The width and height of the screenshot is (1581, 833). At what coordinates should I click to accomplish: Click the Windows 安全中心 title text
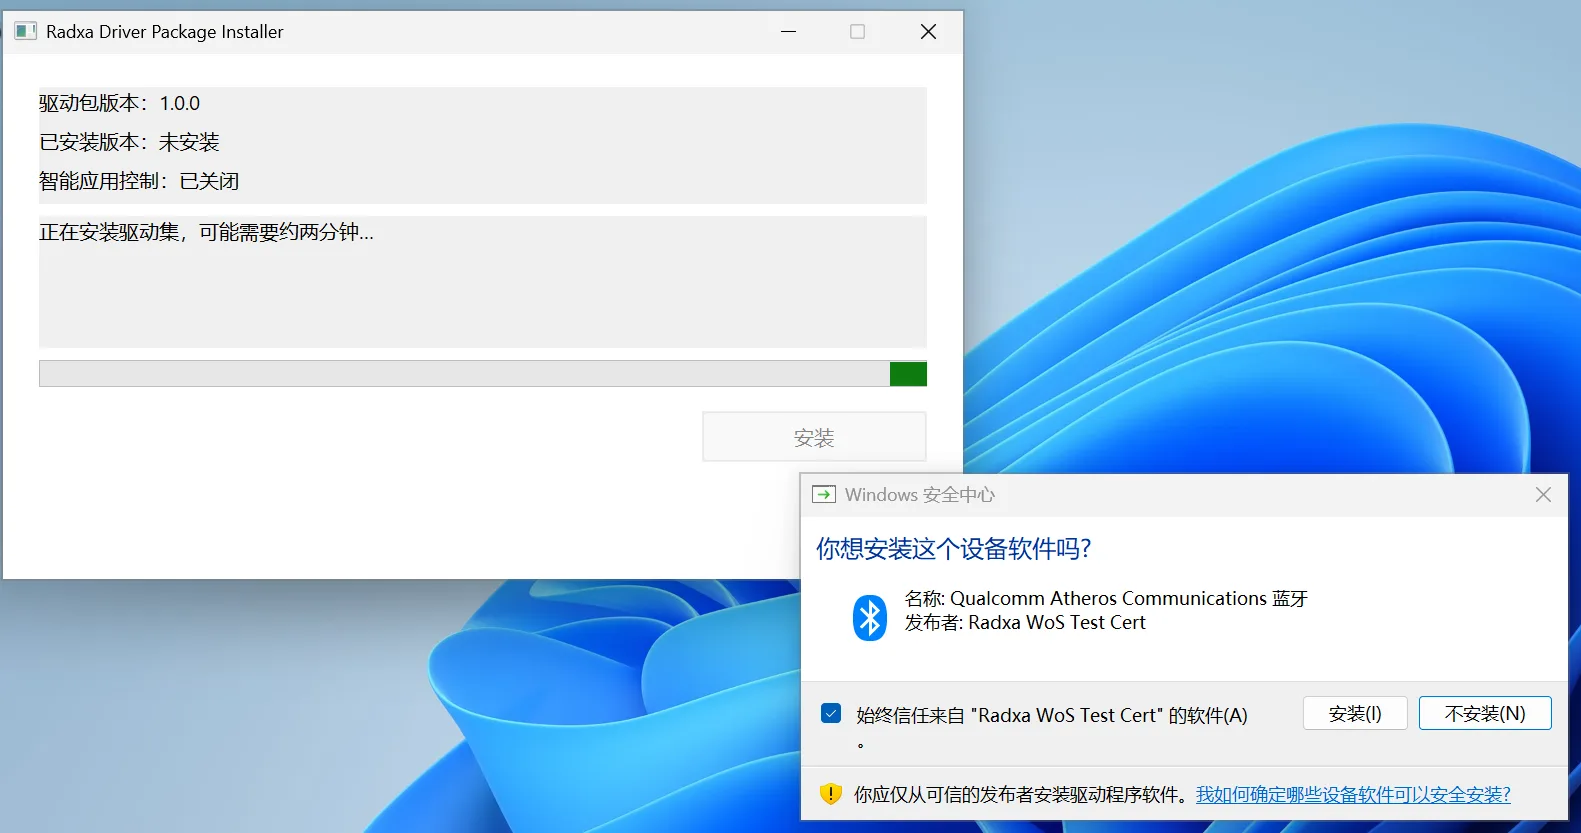[x=920, y=495]
